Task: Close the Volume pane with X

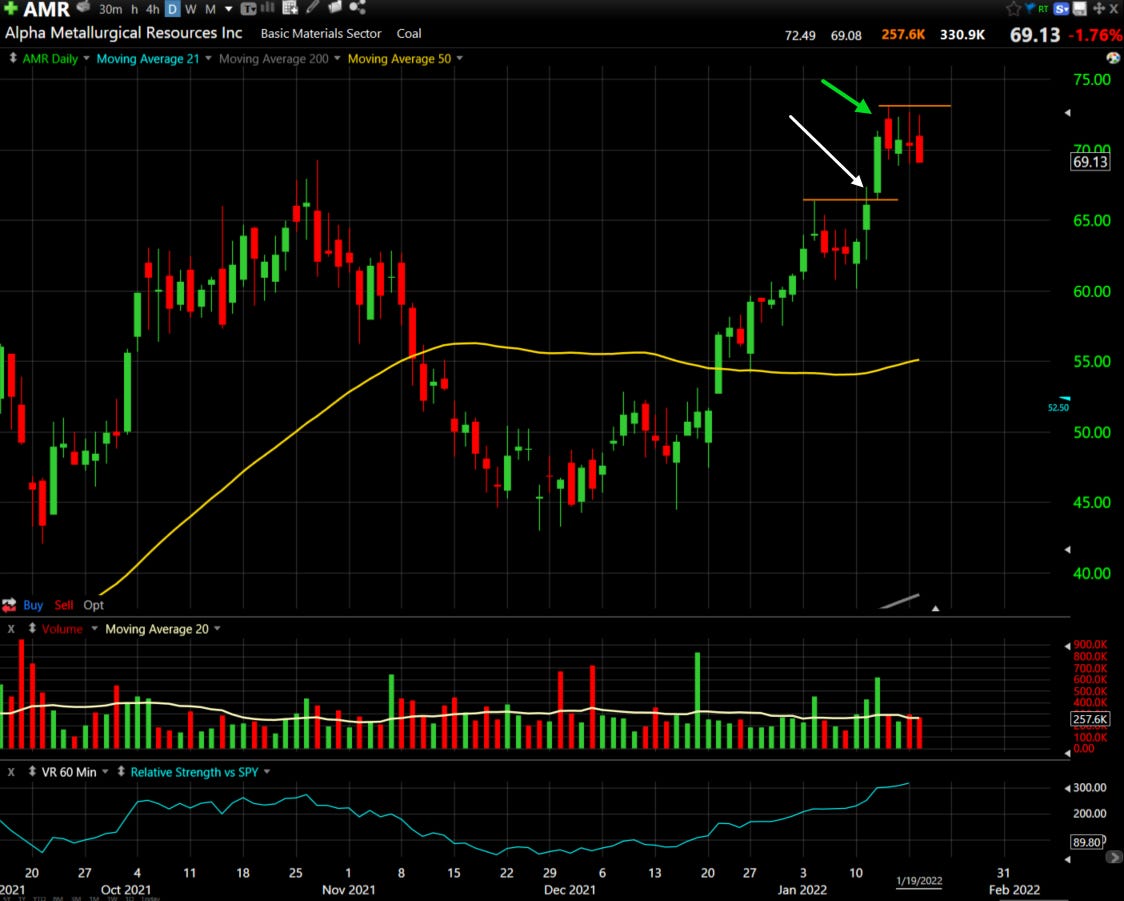Action: coord(11,629)
